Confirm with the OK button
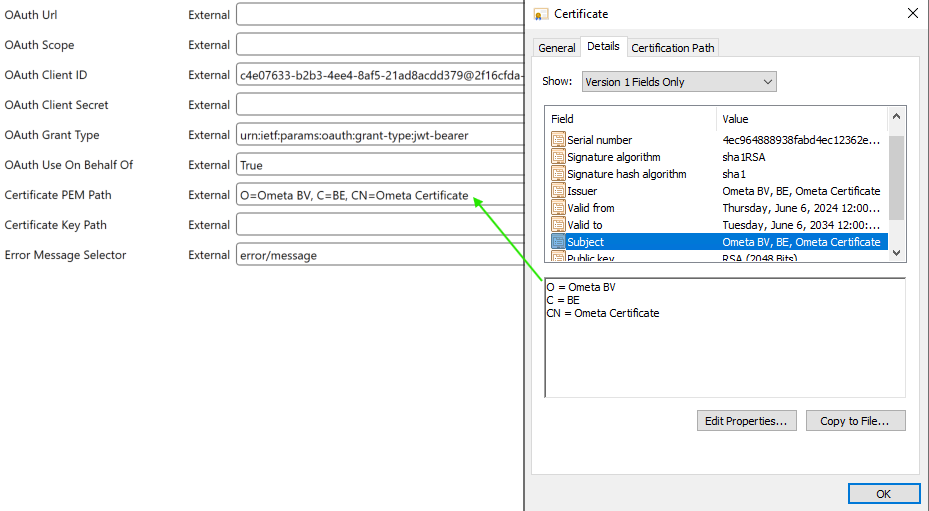 click(883, 494)
